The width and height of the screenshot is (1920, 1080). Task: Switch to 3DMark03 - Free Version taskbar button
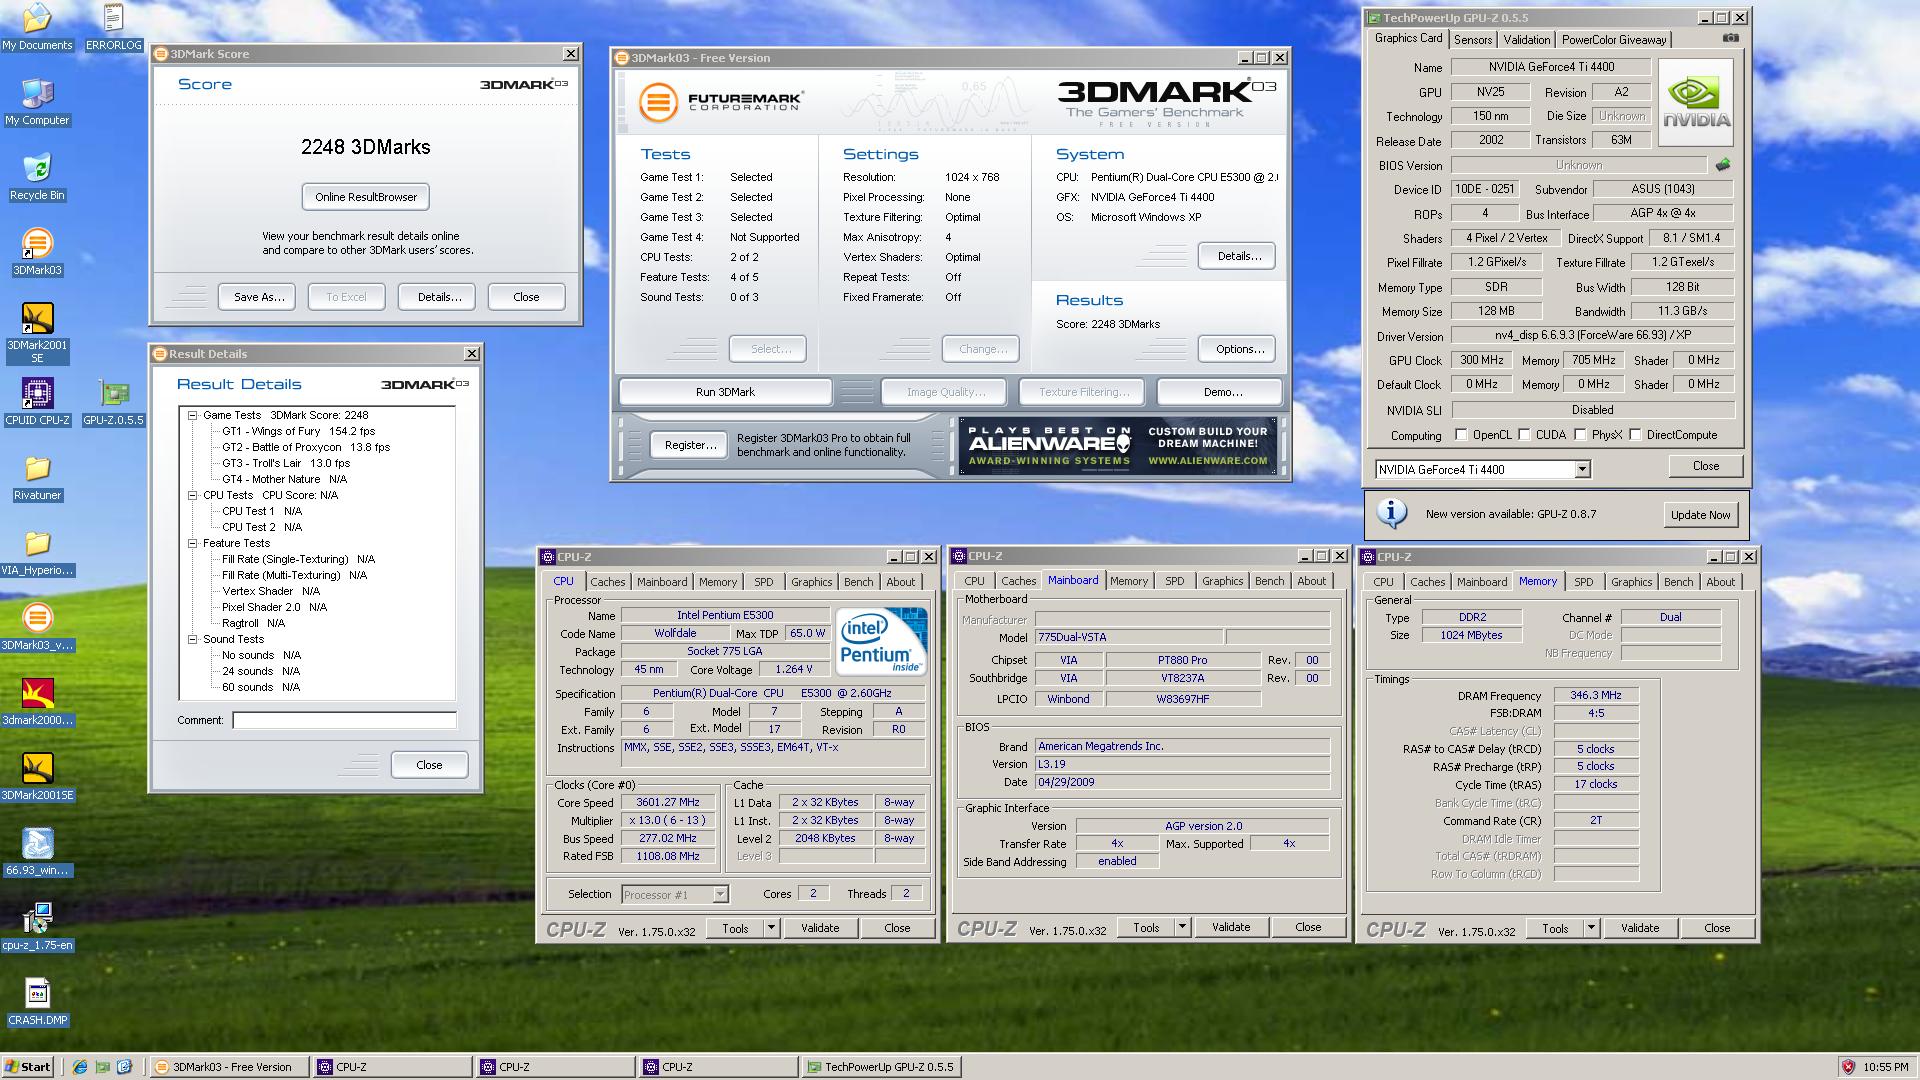(x=228, y=1067)
